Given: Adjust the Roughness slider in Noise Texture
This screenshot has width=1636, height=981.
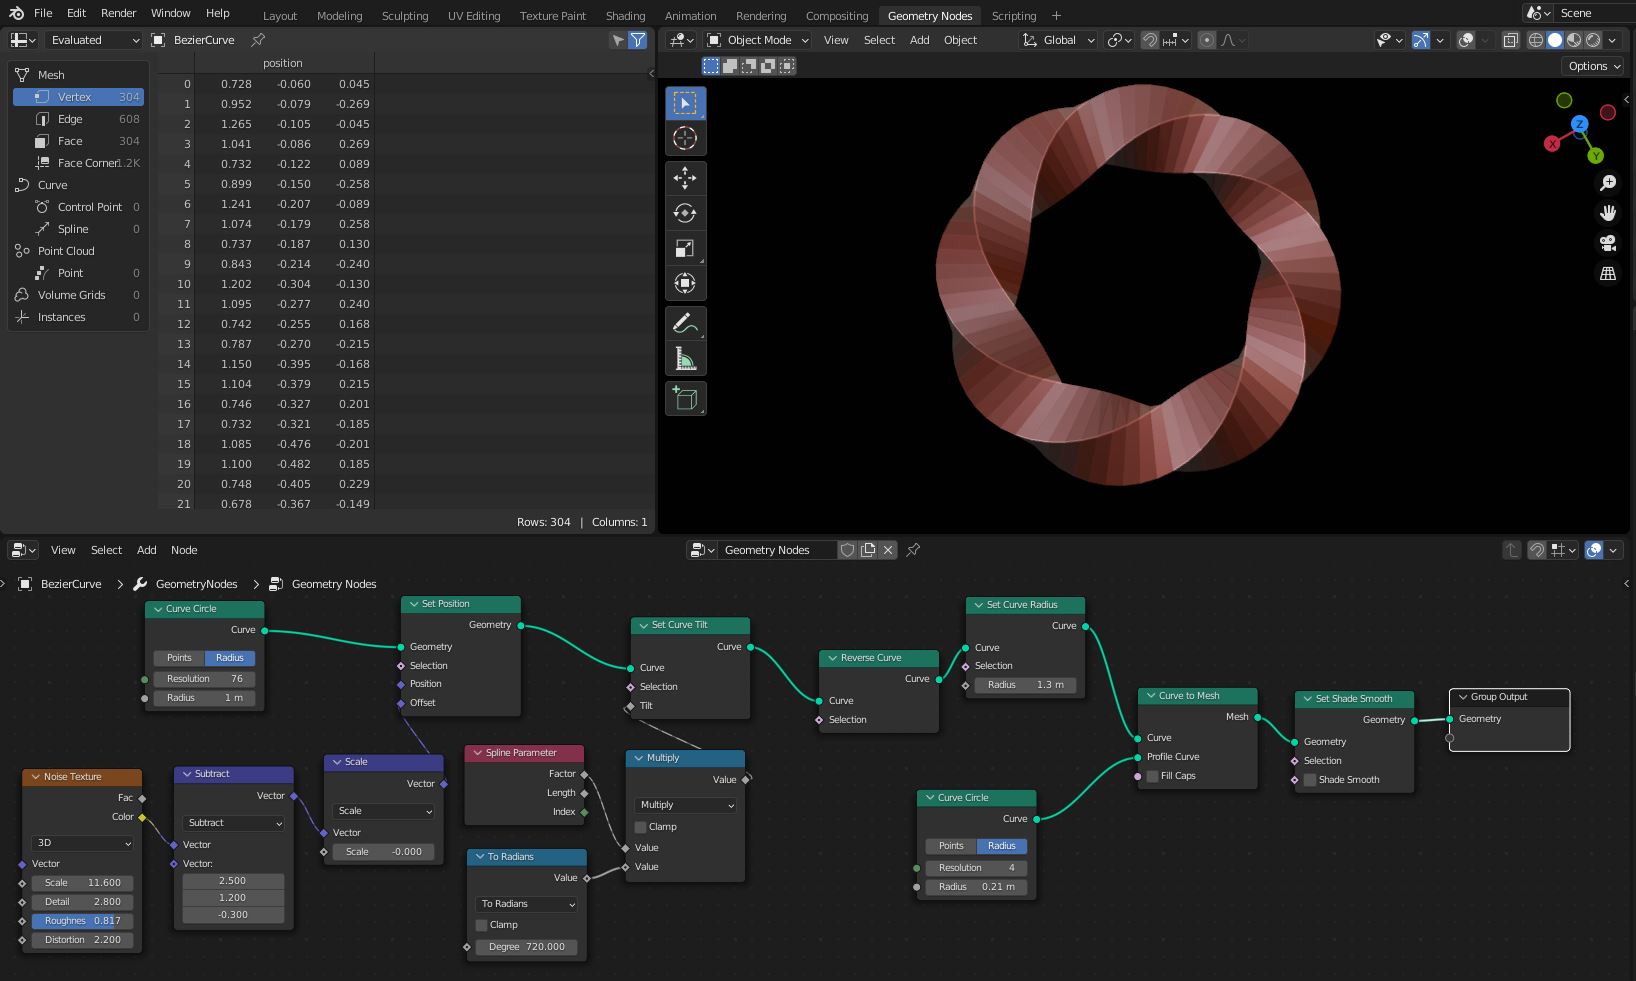Looking at the screenshot, I should point(83,921).
